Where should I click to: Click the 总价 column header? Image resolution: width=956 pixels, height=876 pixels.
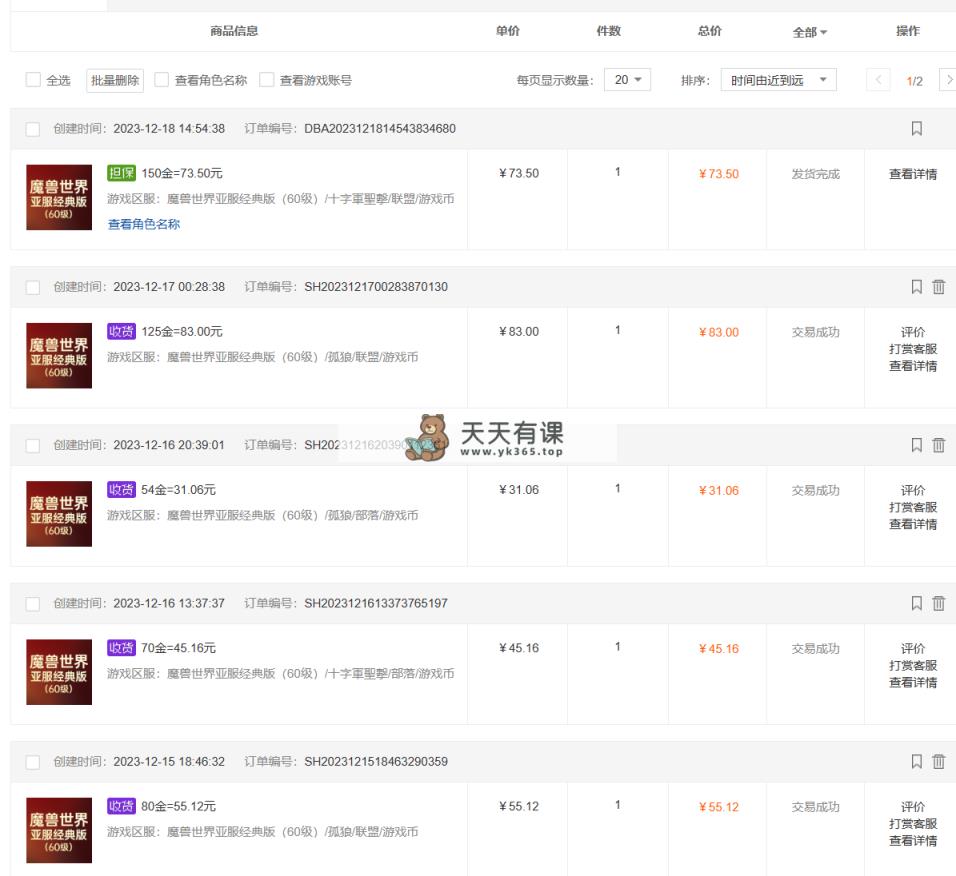[709, 31]
